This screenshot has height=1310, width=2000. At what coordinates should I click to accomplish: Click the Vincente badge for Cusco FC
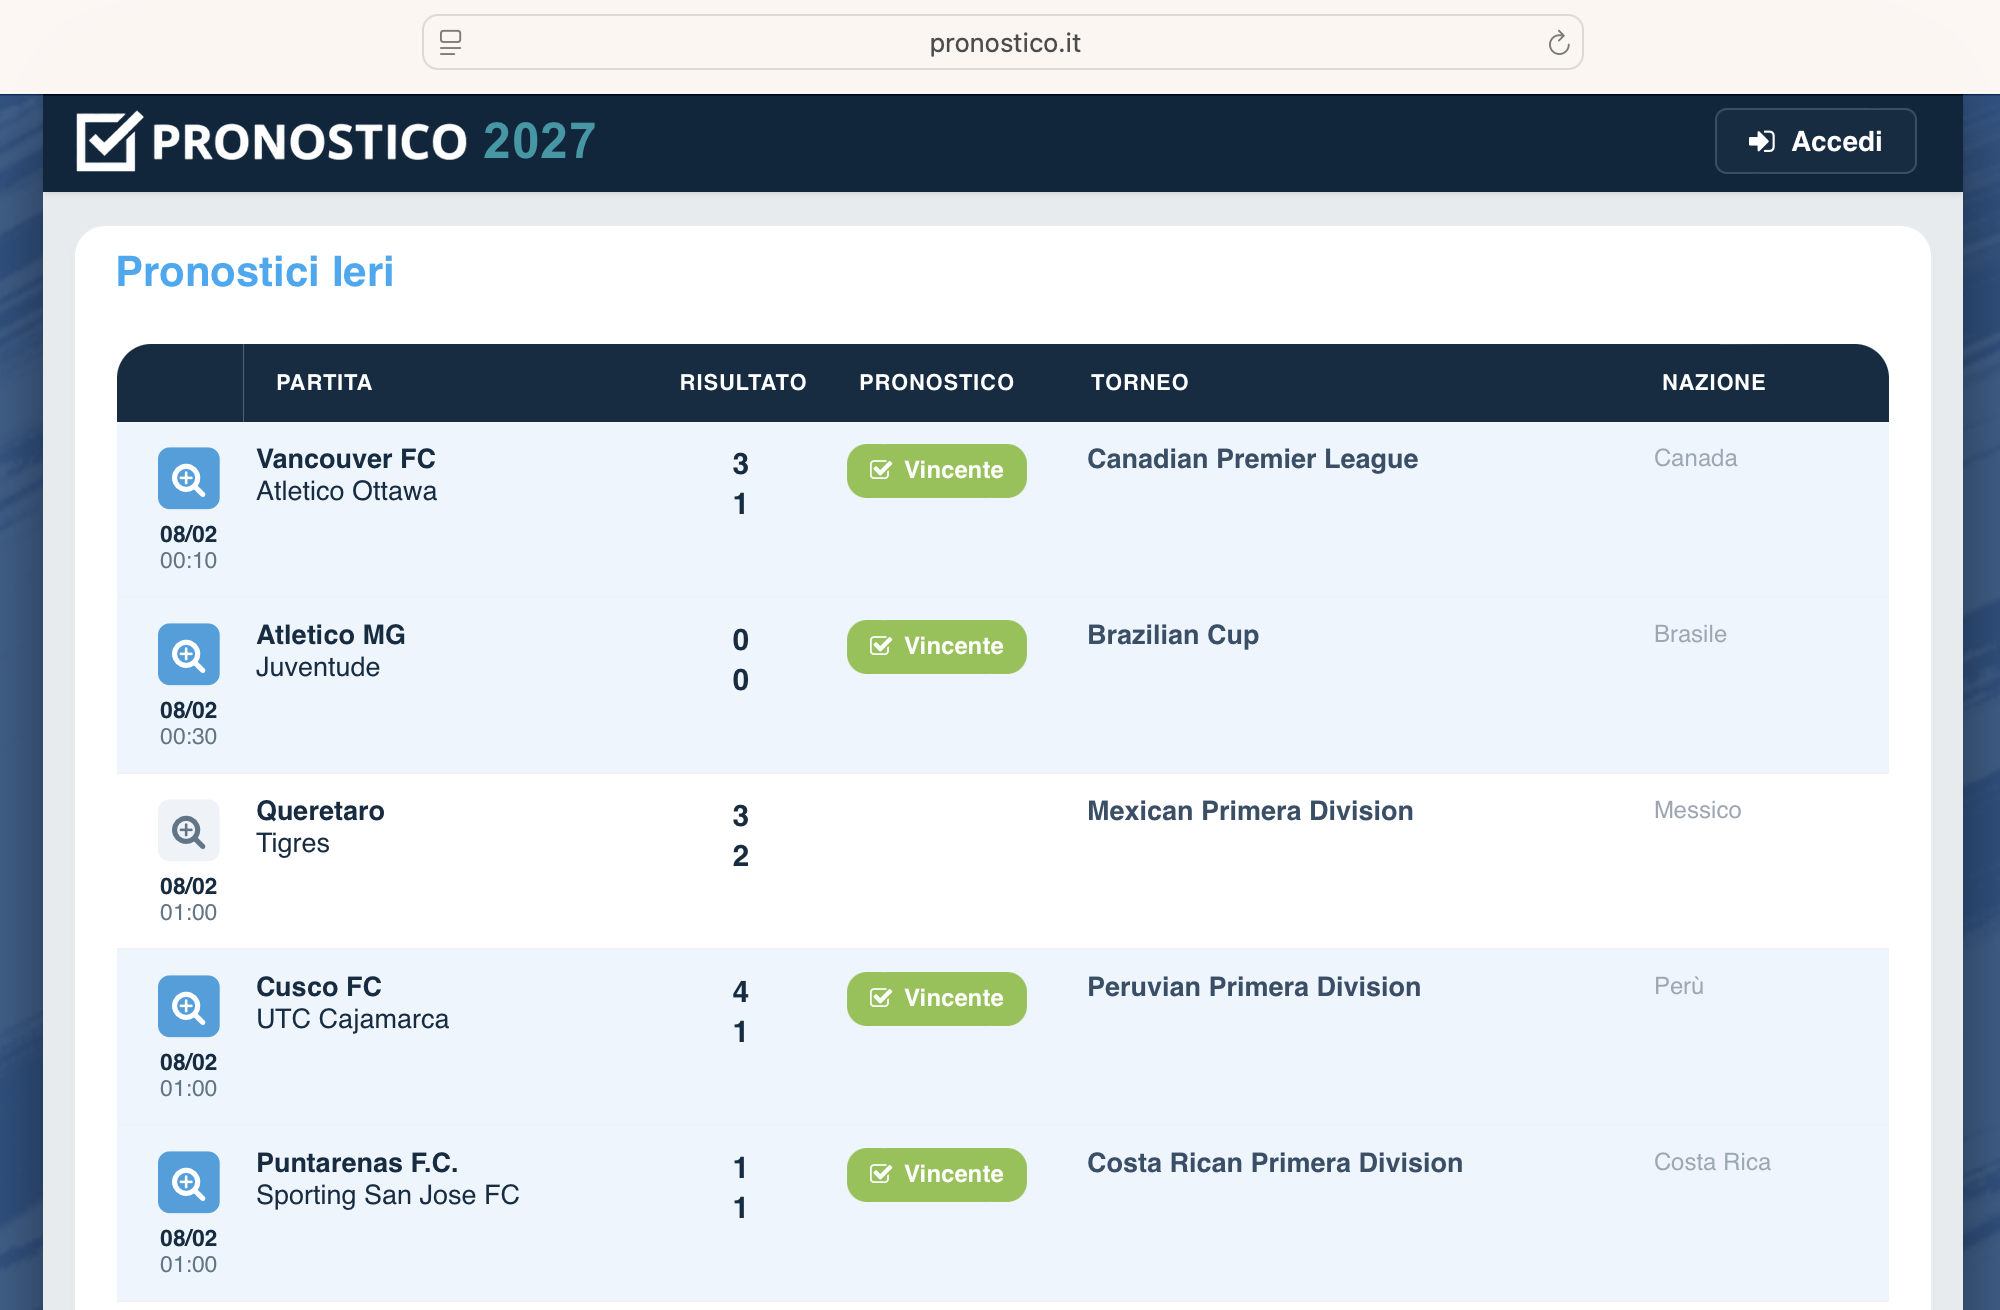point(937,999)
